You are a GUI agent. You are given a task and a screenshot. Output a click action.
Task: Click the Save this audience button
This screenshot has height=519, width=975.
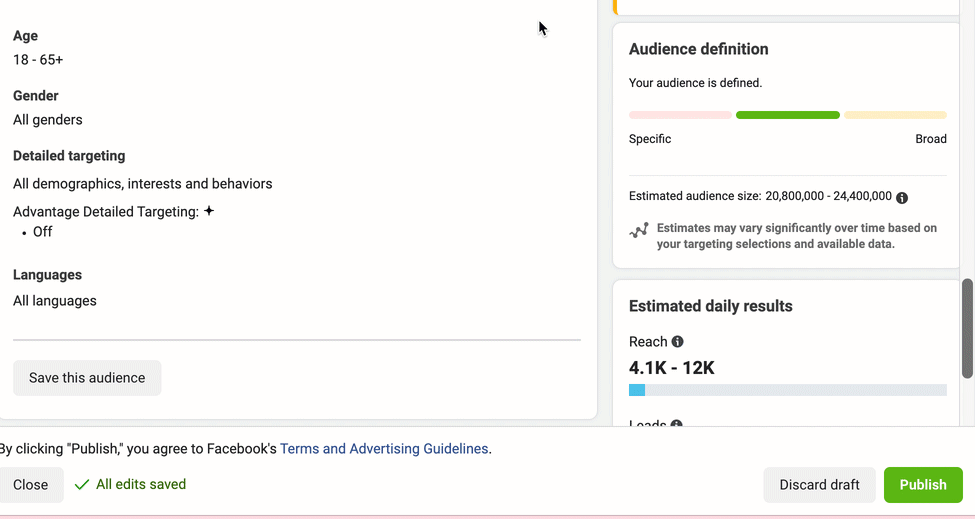[x=87, y=378]
